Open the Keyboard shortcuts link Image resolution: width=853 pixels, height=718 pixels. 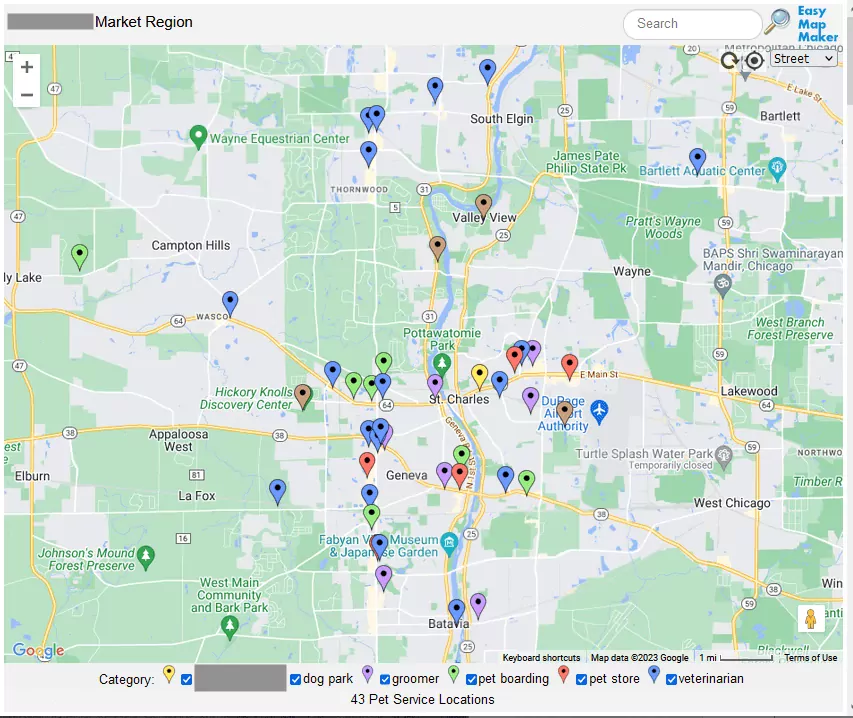541,658
